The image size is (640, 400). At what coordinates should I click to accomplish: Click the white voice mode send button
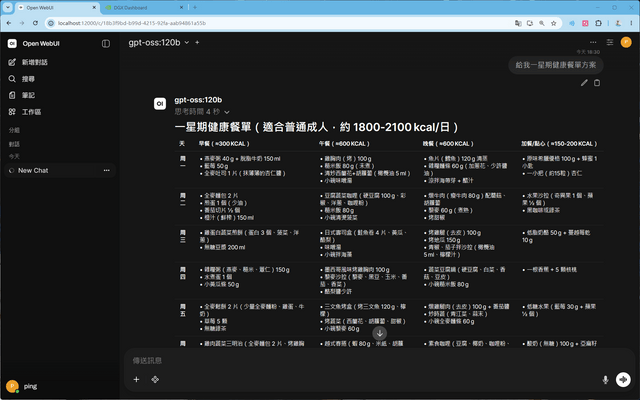tap(623, 379)
